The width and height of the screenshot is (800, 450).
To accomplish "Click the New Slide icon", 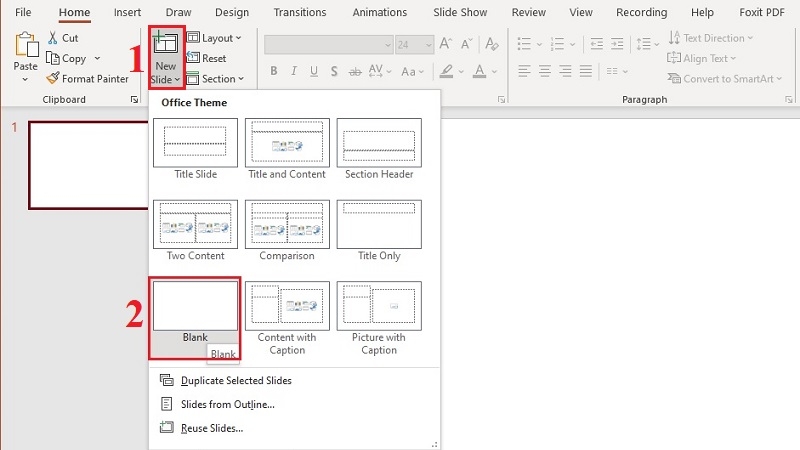I will click(x=166, y=44).
